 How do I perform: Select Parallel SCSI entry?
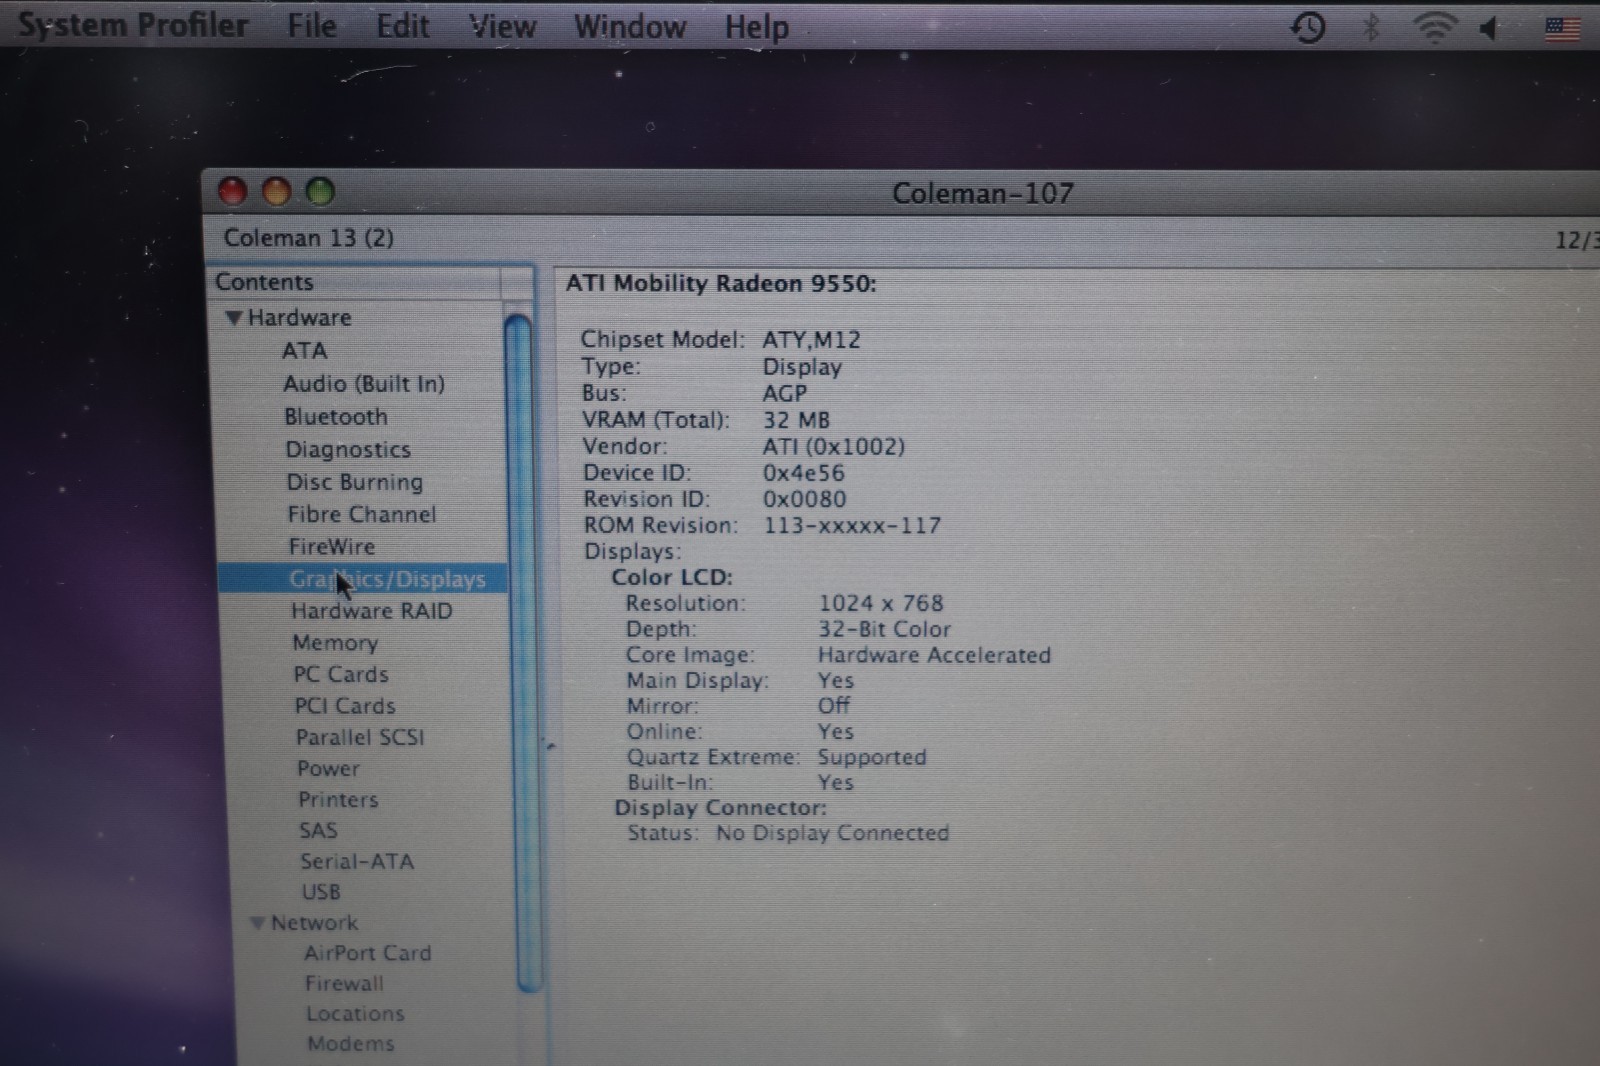pos(360,737)
